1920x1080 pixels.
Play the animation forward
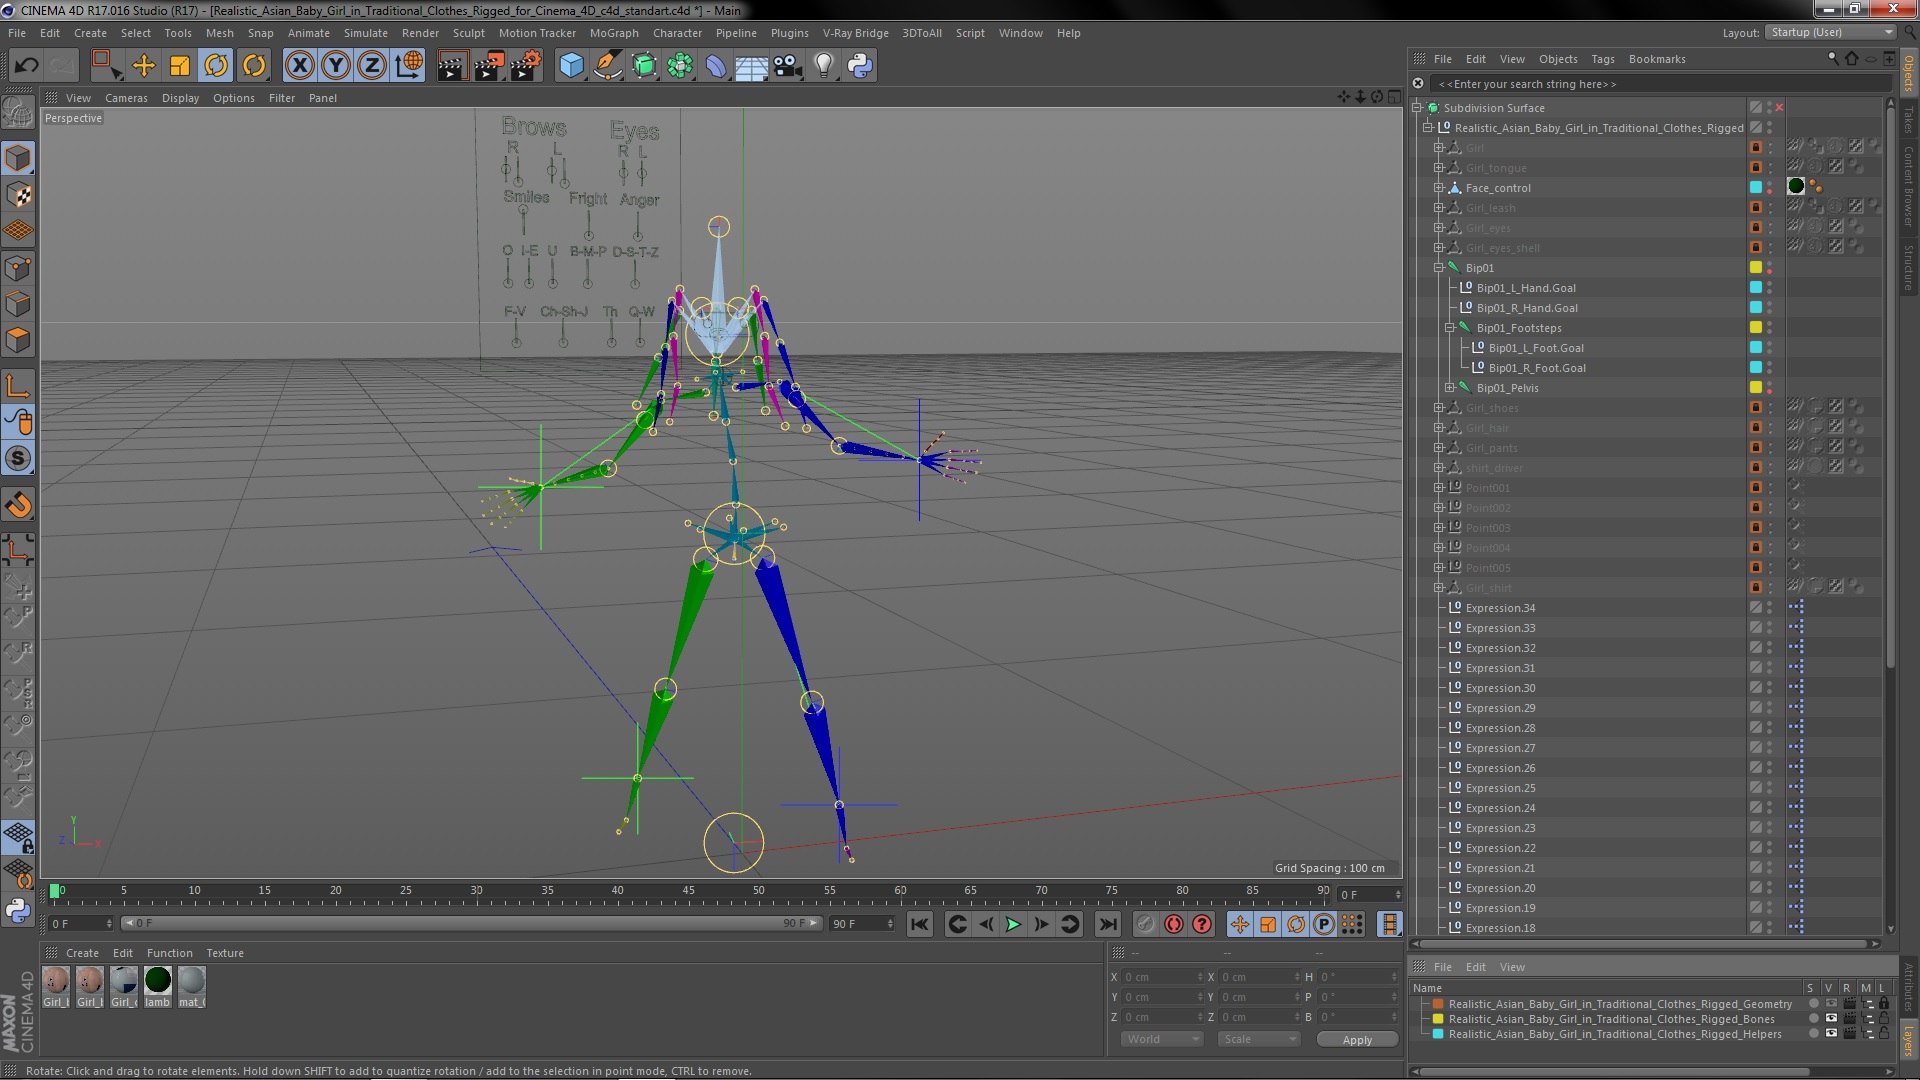[1013, 925]
